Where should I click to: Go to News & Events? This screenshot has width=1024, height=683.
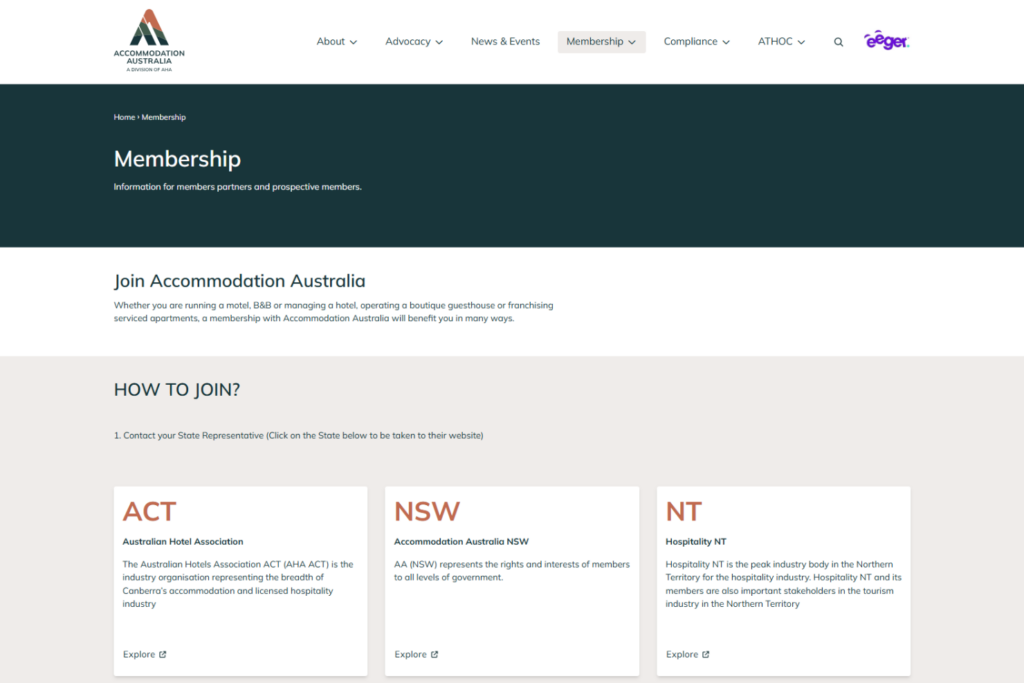click(x=505, y=41)
